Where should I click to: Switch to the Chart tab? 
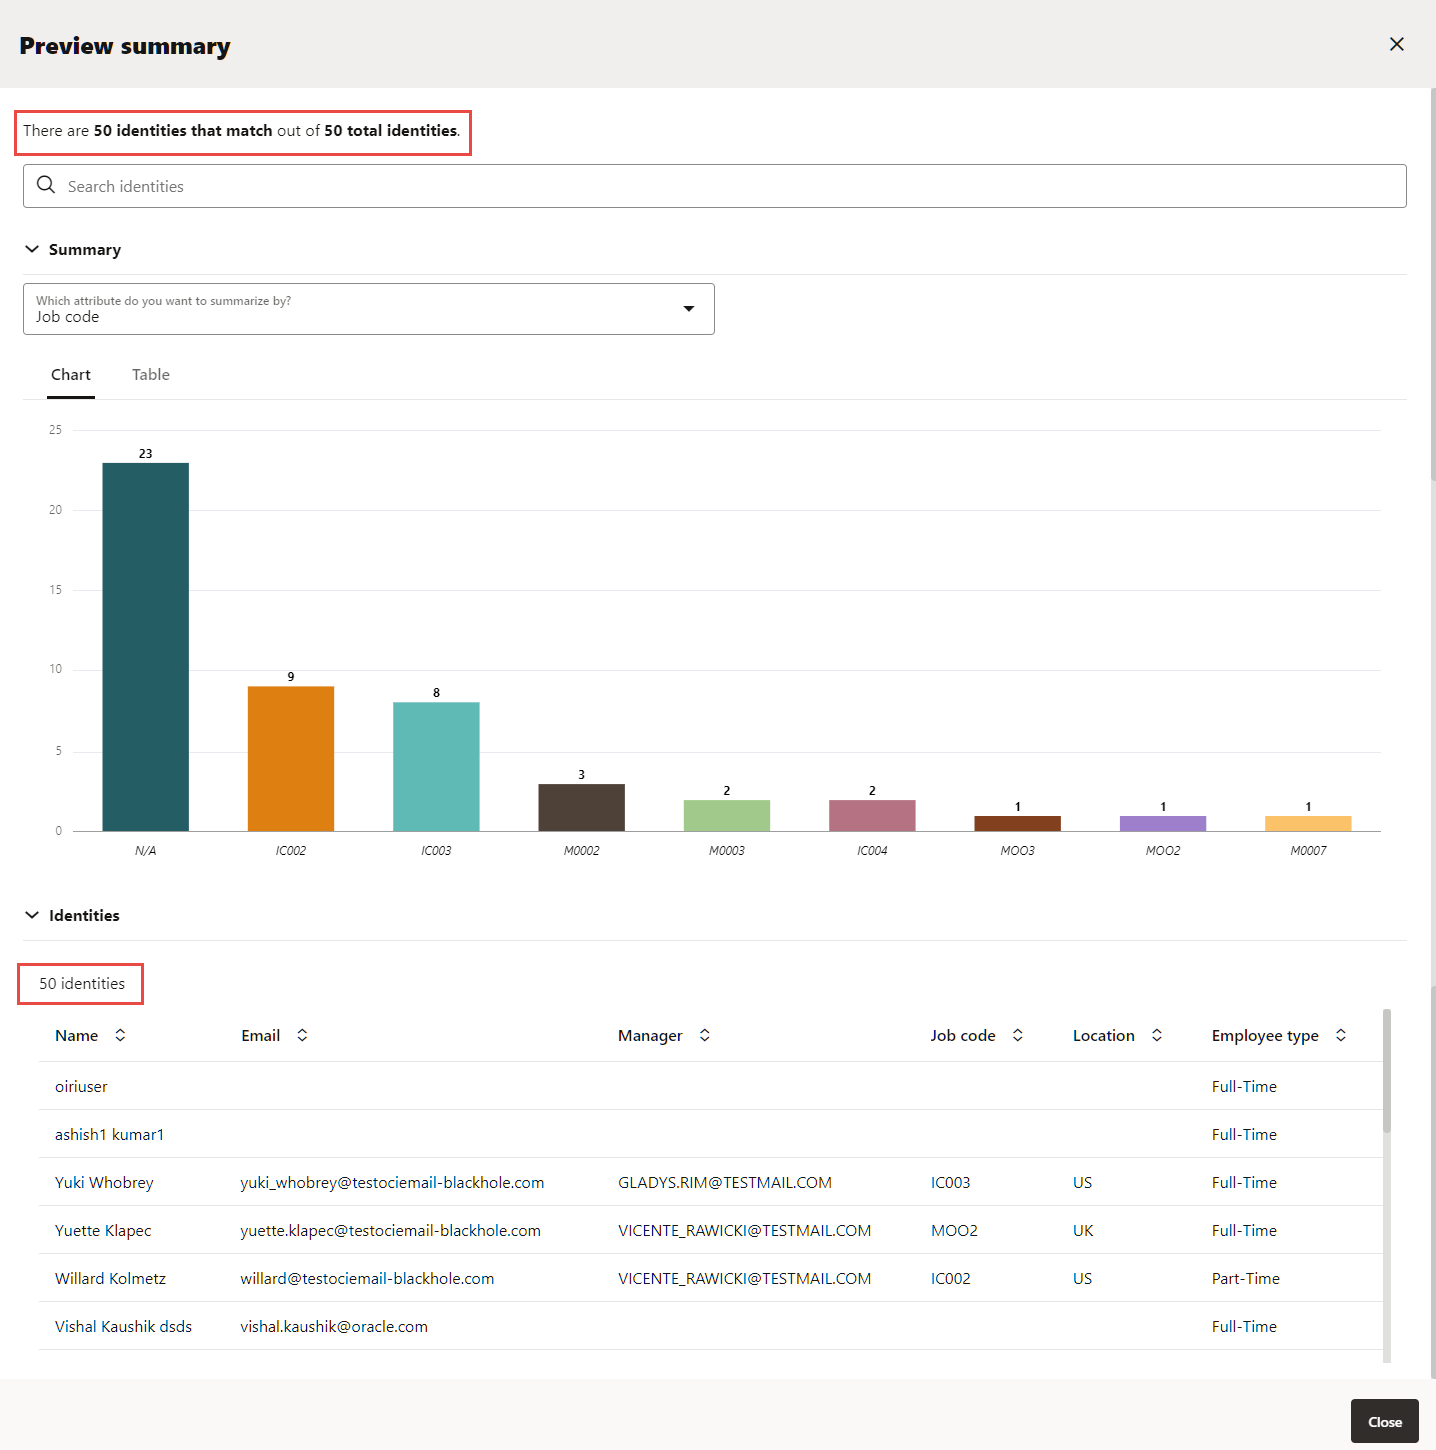(x=71, y=375)
